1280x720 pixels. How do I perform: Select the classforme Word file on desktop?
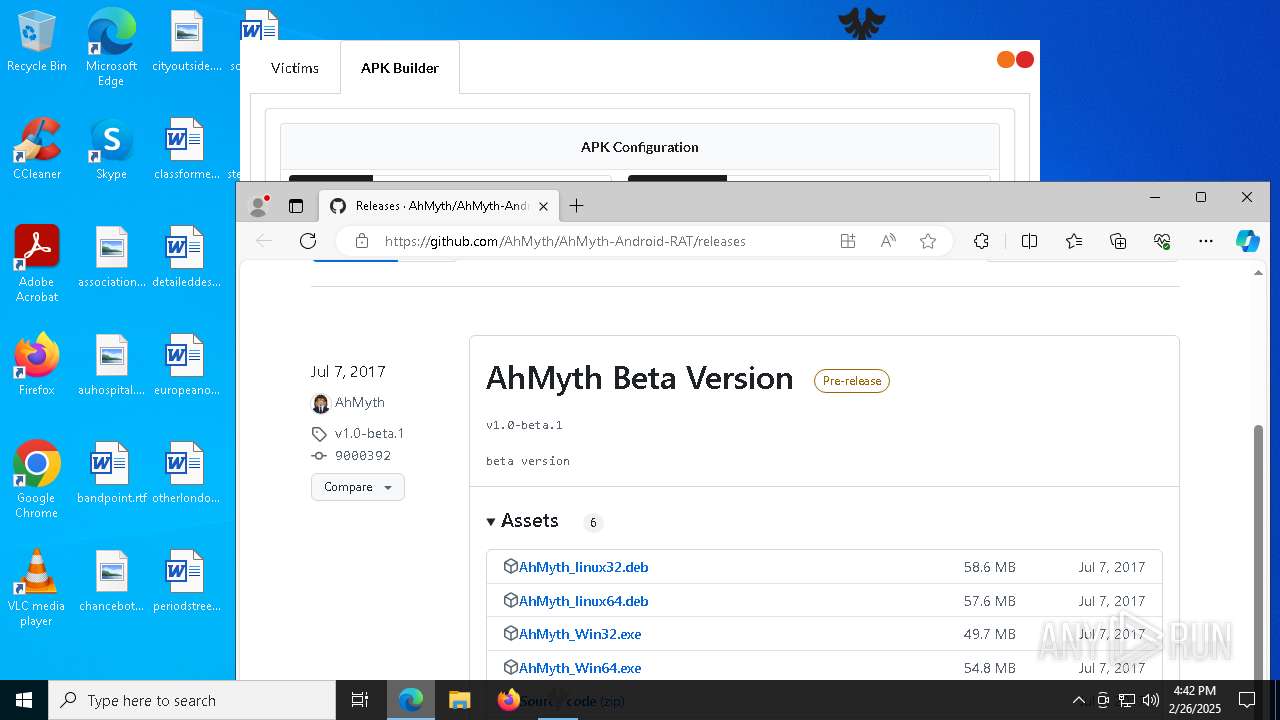[187, 149]
